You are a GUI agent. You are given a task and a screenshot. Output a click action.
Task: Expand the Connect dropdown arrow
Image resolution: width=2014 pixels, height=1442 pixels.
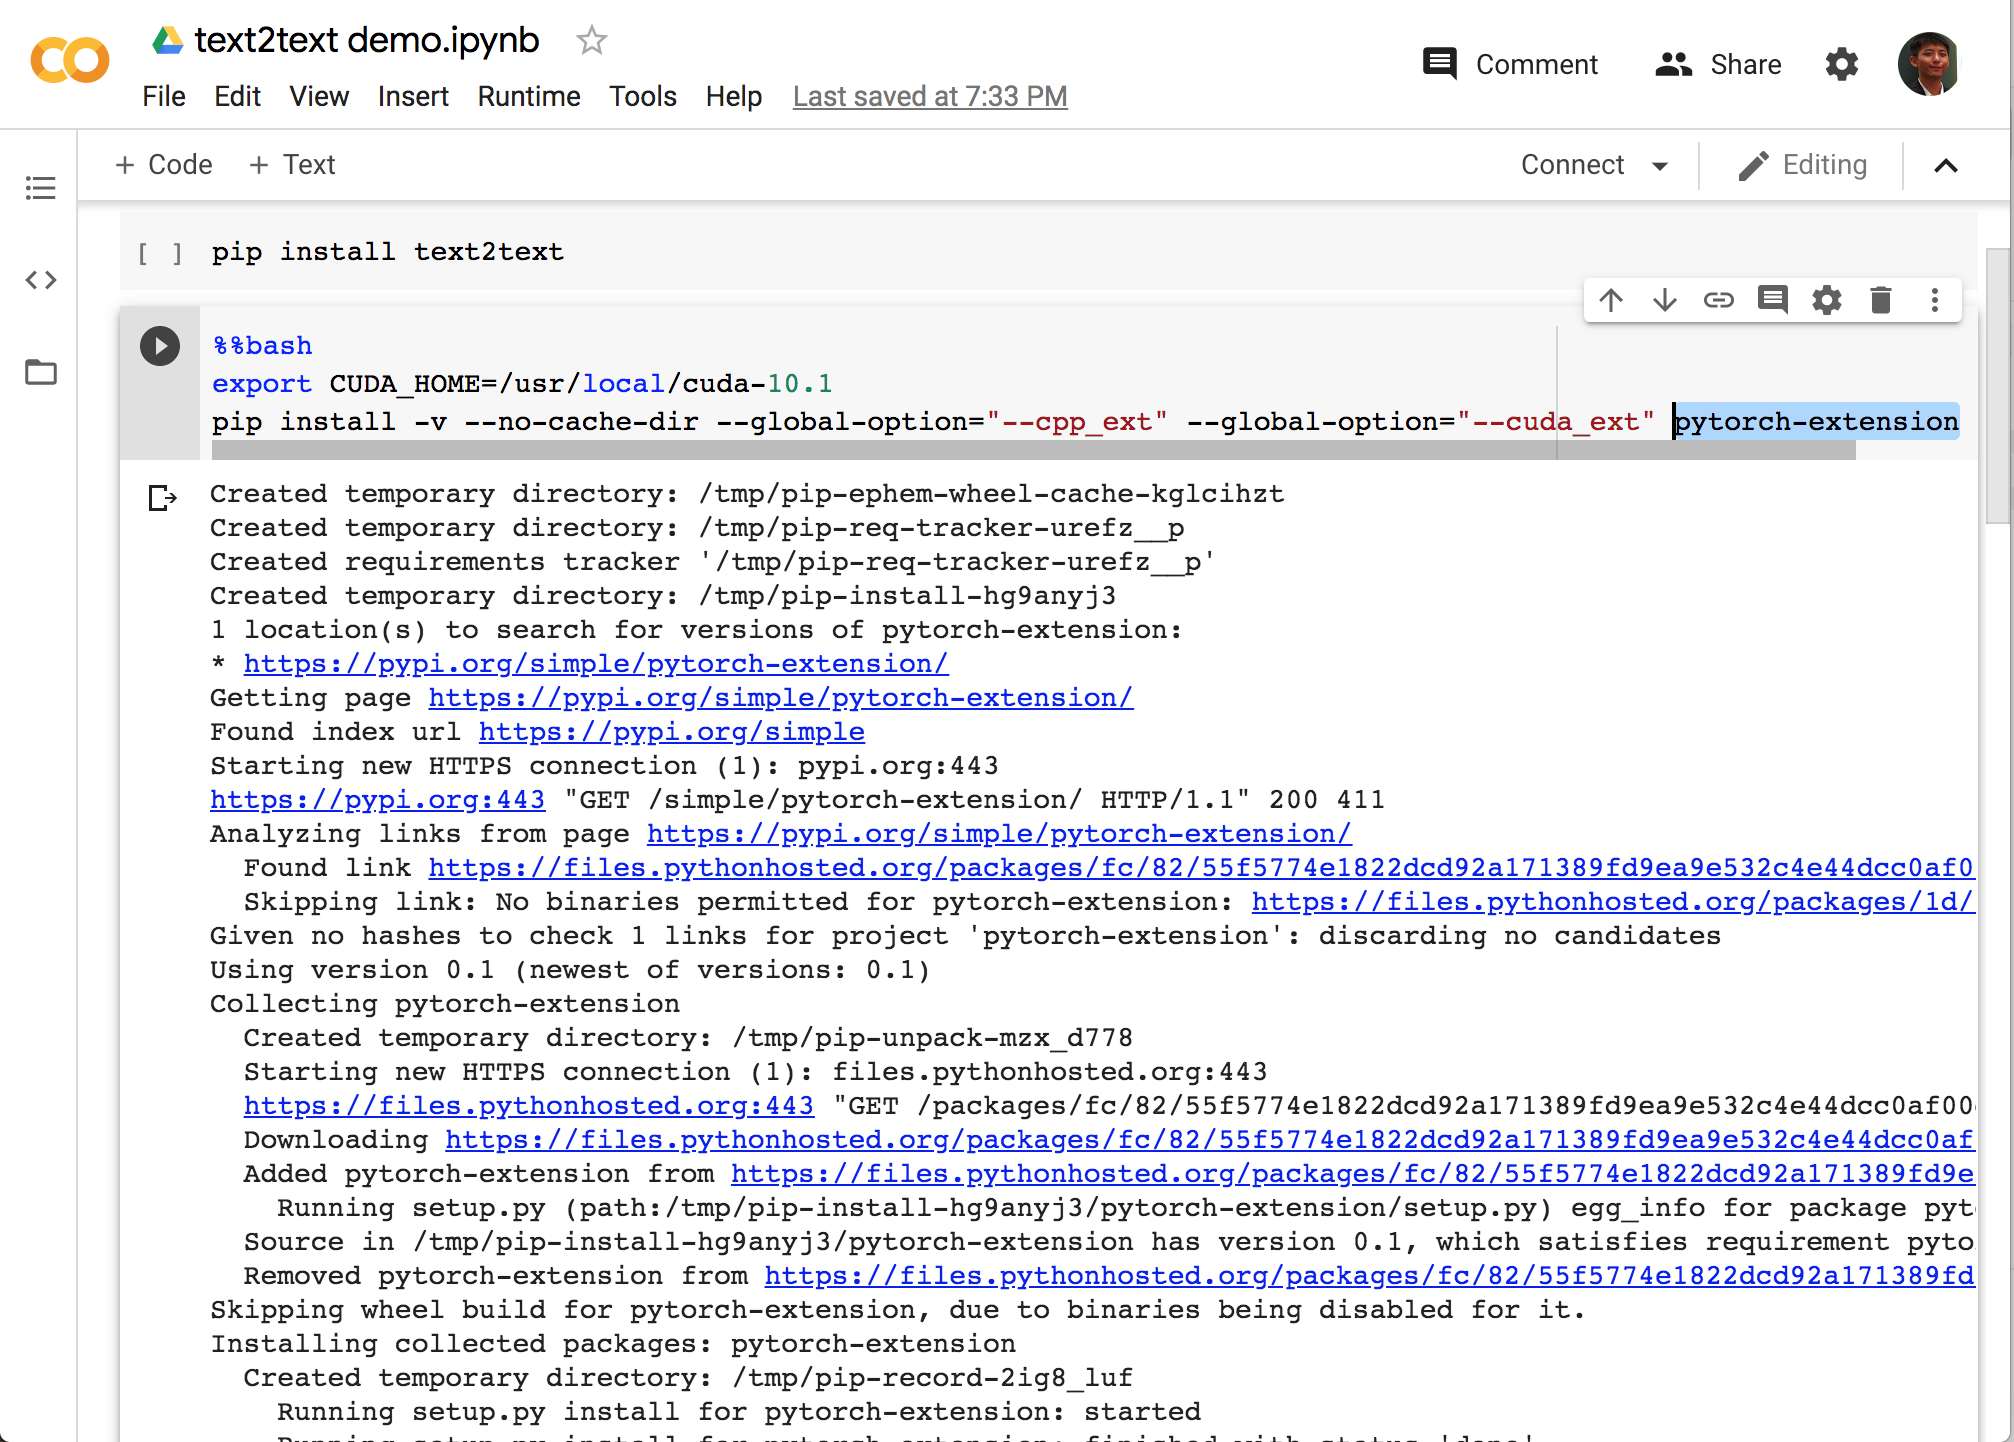coord(1660,166)
